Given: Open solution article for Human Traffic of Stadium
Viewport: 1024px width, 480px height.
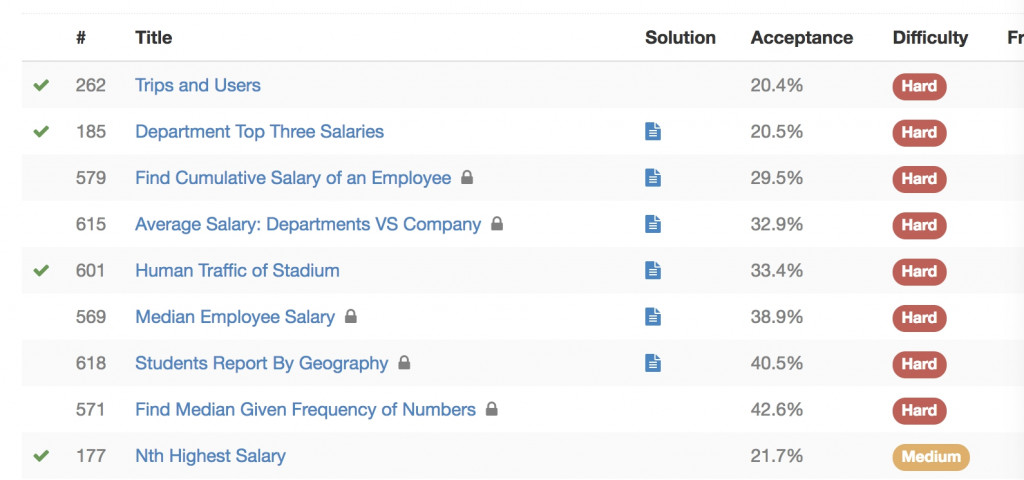Looking at the screenshot, I should tap(653, 271).
